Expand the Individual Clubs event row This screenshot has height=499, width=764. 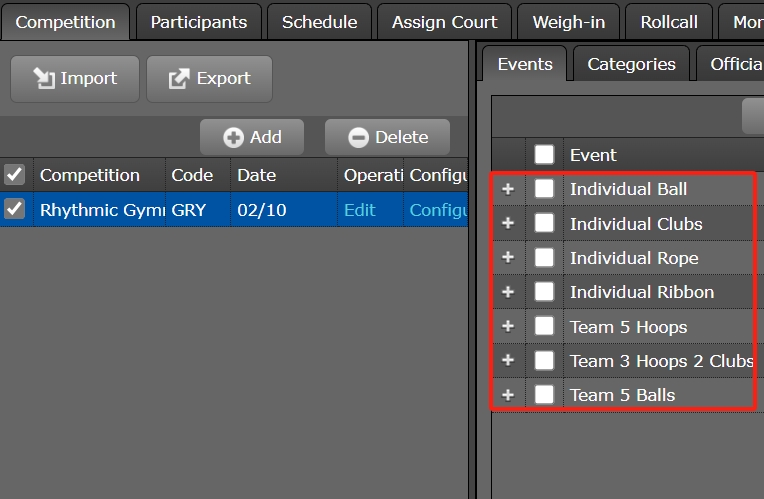(x=508, y=223)
